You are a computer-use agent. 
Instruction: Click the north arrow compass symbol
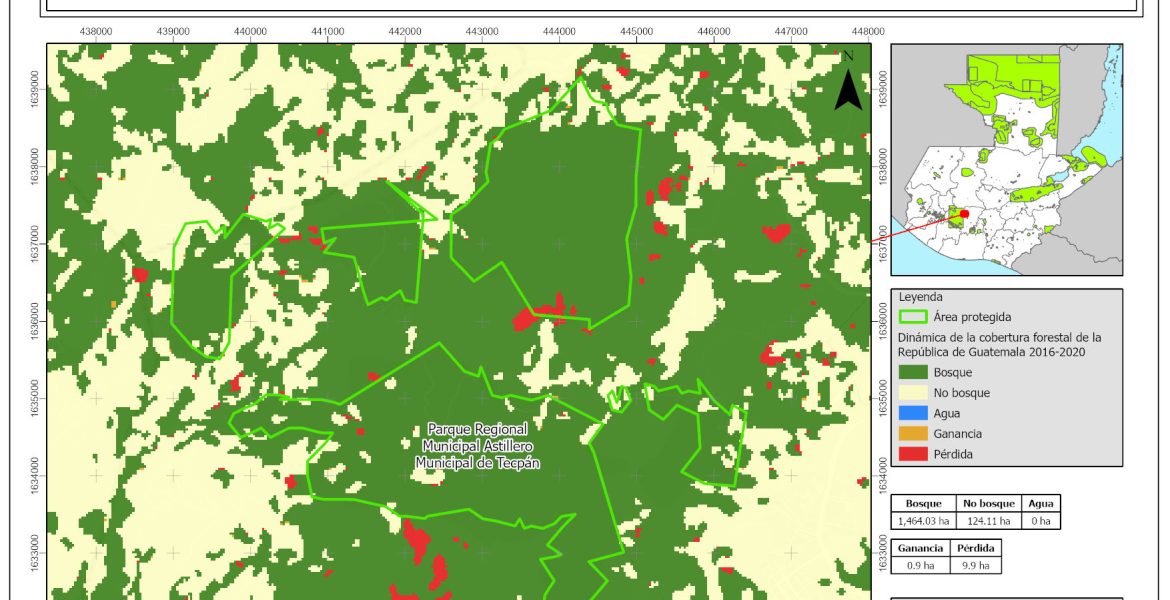click(x=848, y=83)
